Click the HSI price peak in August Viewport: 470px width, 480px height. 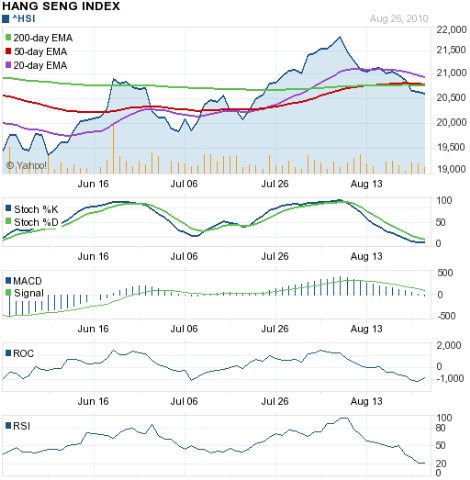point(340,37)
